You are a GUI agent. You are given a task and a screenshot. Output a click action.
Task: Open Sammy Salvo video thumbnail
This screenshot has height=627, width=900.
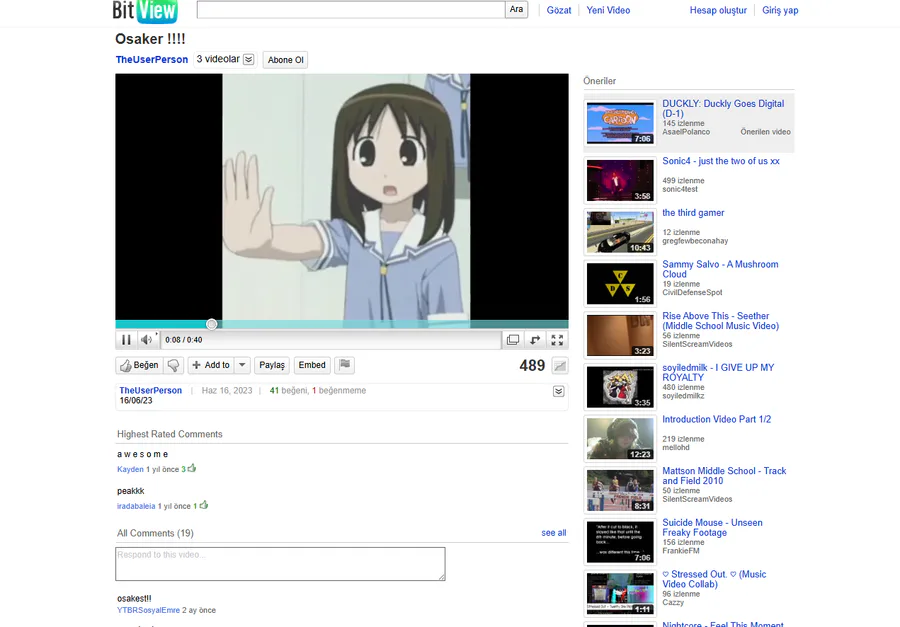pos(620,284)
